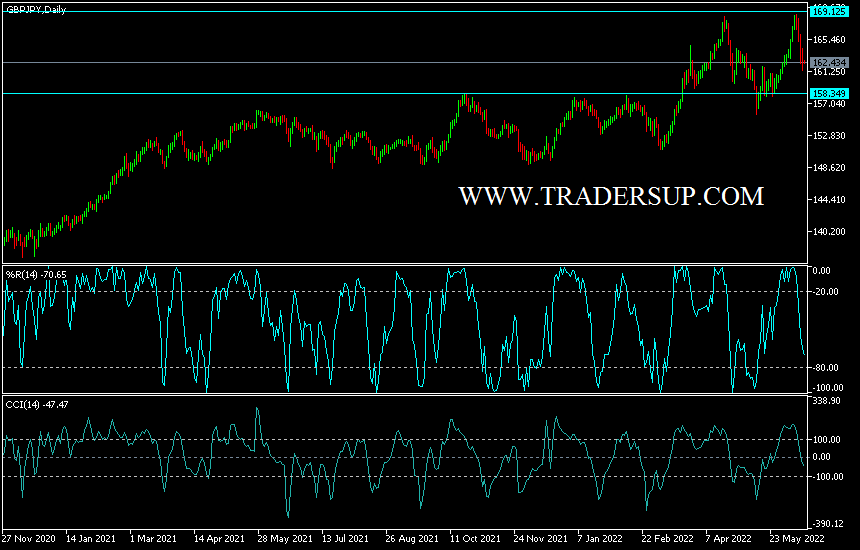Click the 23 May 2022 date label
The width and height of the screenshot is (860, 550).
point(797,538)
